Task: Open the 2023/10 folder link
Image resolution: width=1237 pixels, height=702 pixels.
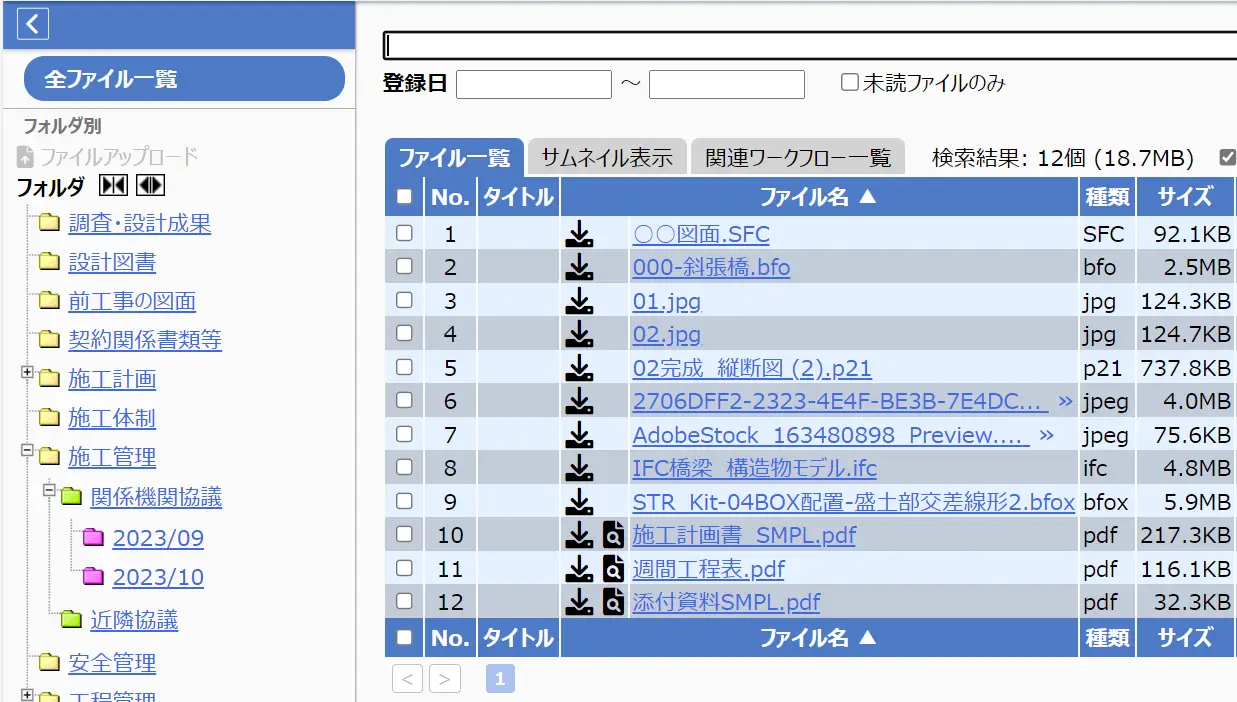Action: pyautogui.click(x=158, y=577)
